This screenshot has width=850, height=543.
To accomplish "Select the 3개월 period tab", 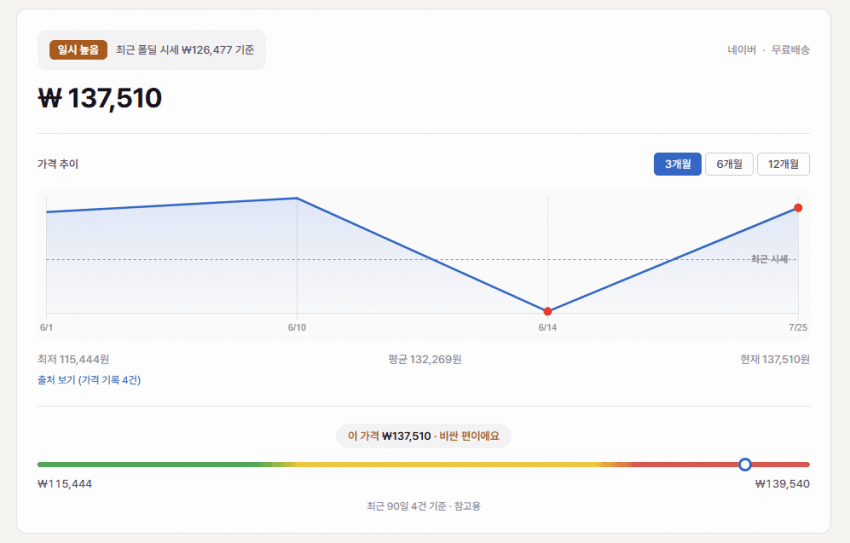I will tap(677, 164).
